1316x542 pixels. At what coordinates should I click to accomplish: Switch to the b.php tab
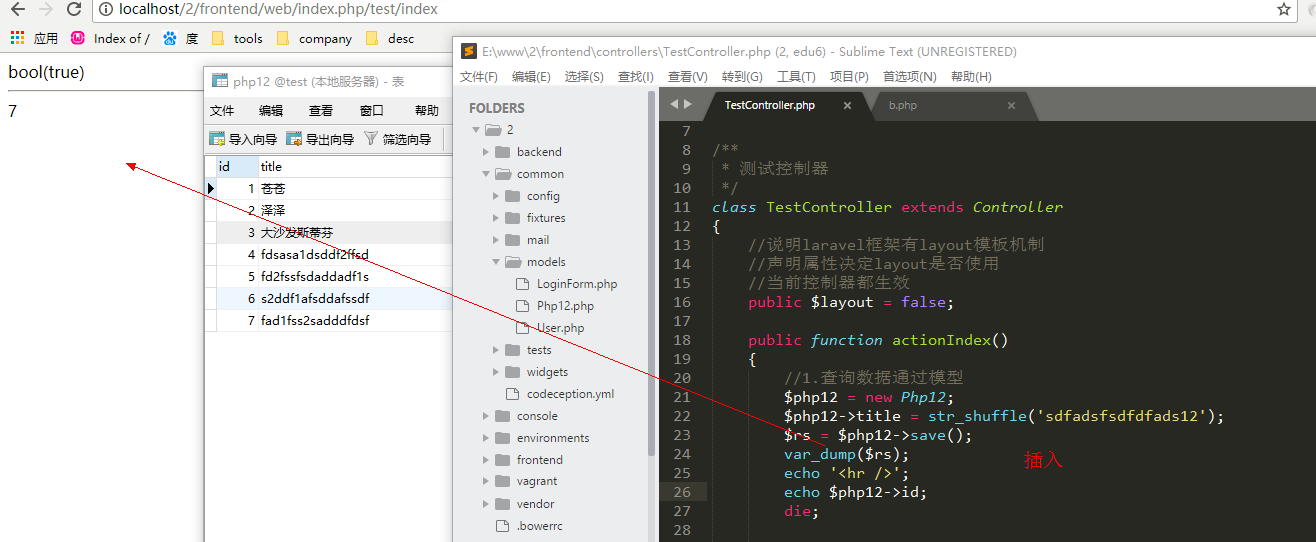(903, 105)
